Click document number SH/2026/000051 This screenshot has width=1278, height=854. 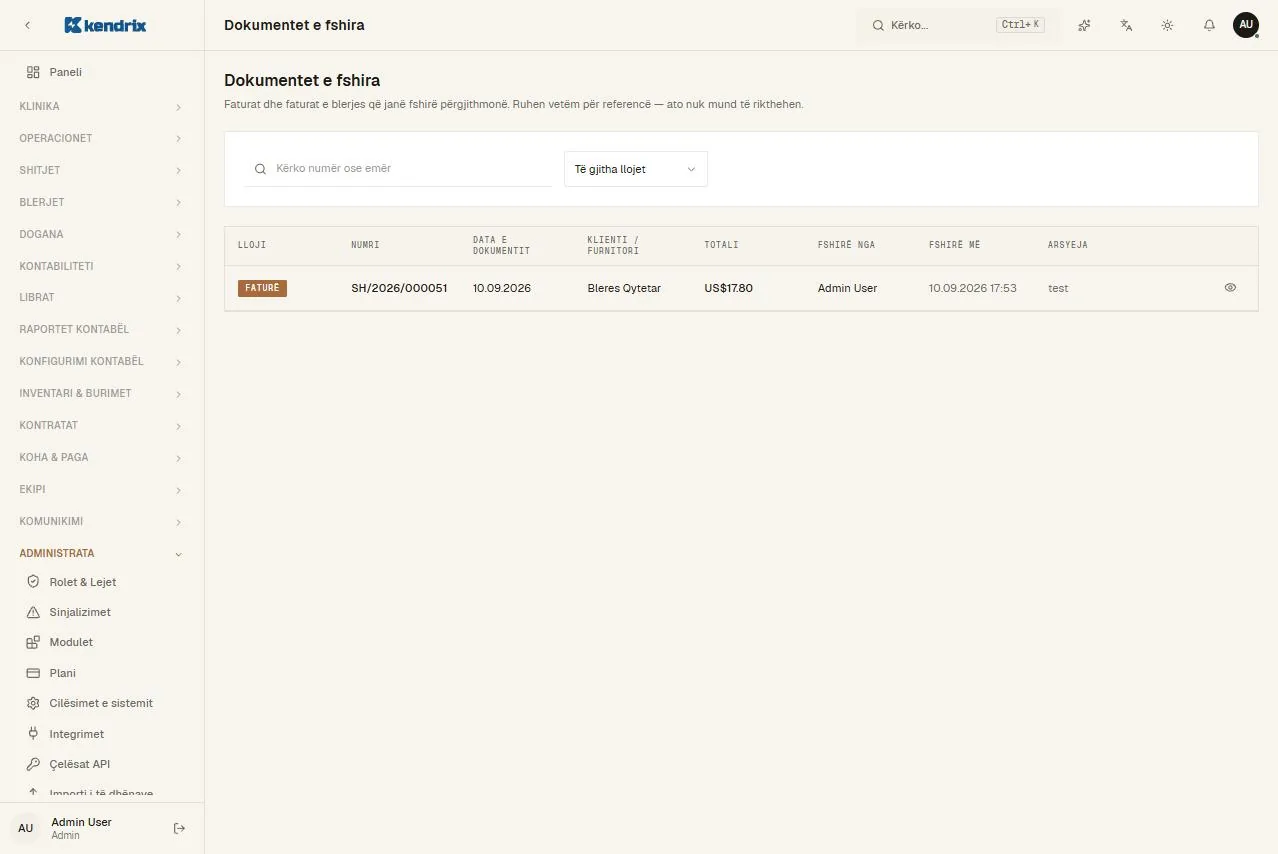click(399, 288)
